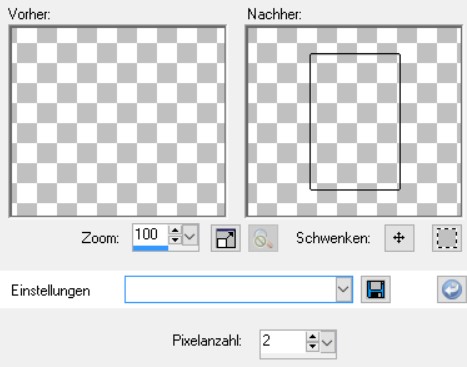Increase the Zoom value with up arrow
This screenshot has width=467, height=367.
pos(175,230)
